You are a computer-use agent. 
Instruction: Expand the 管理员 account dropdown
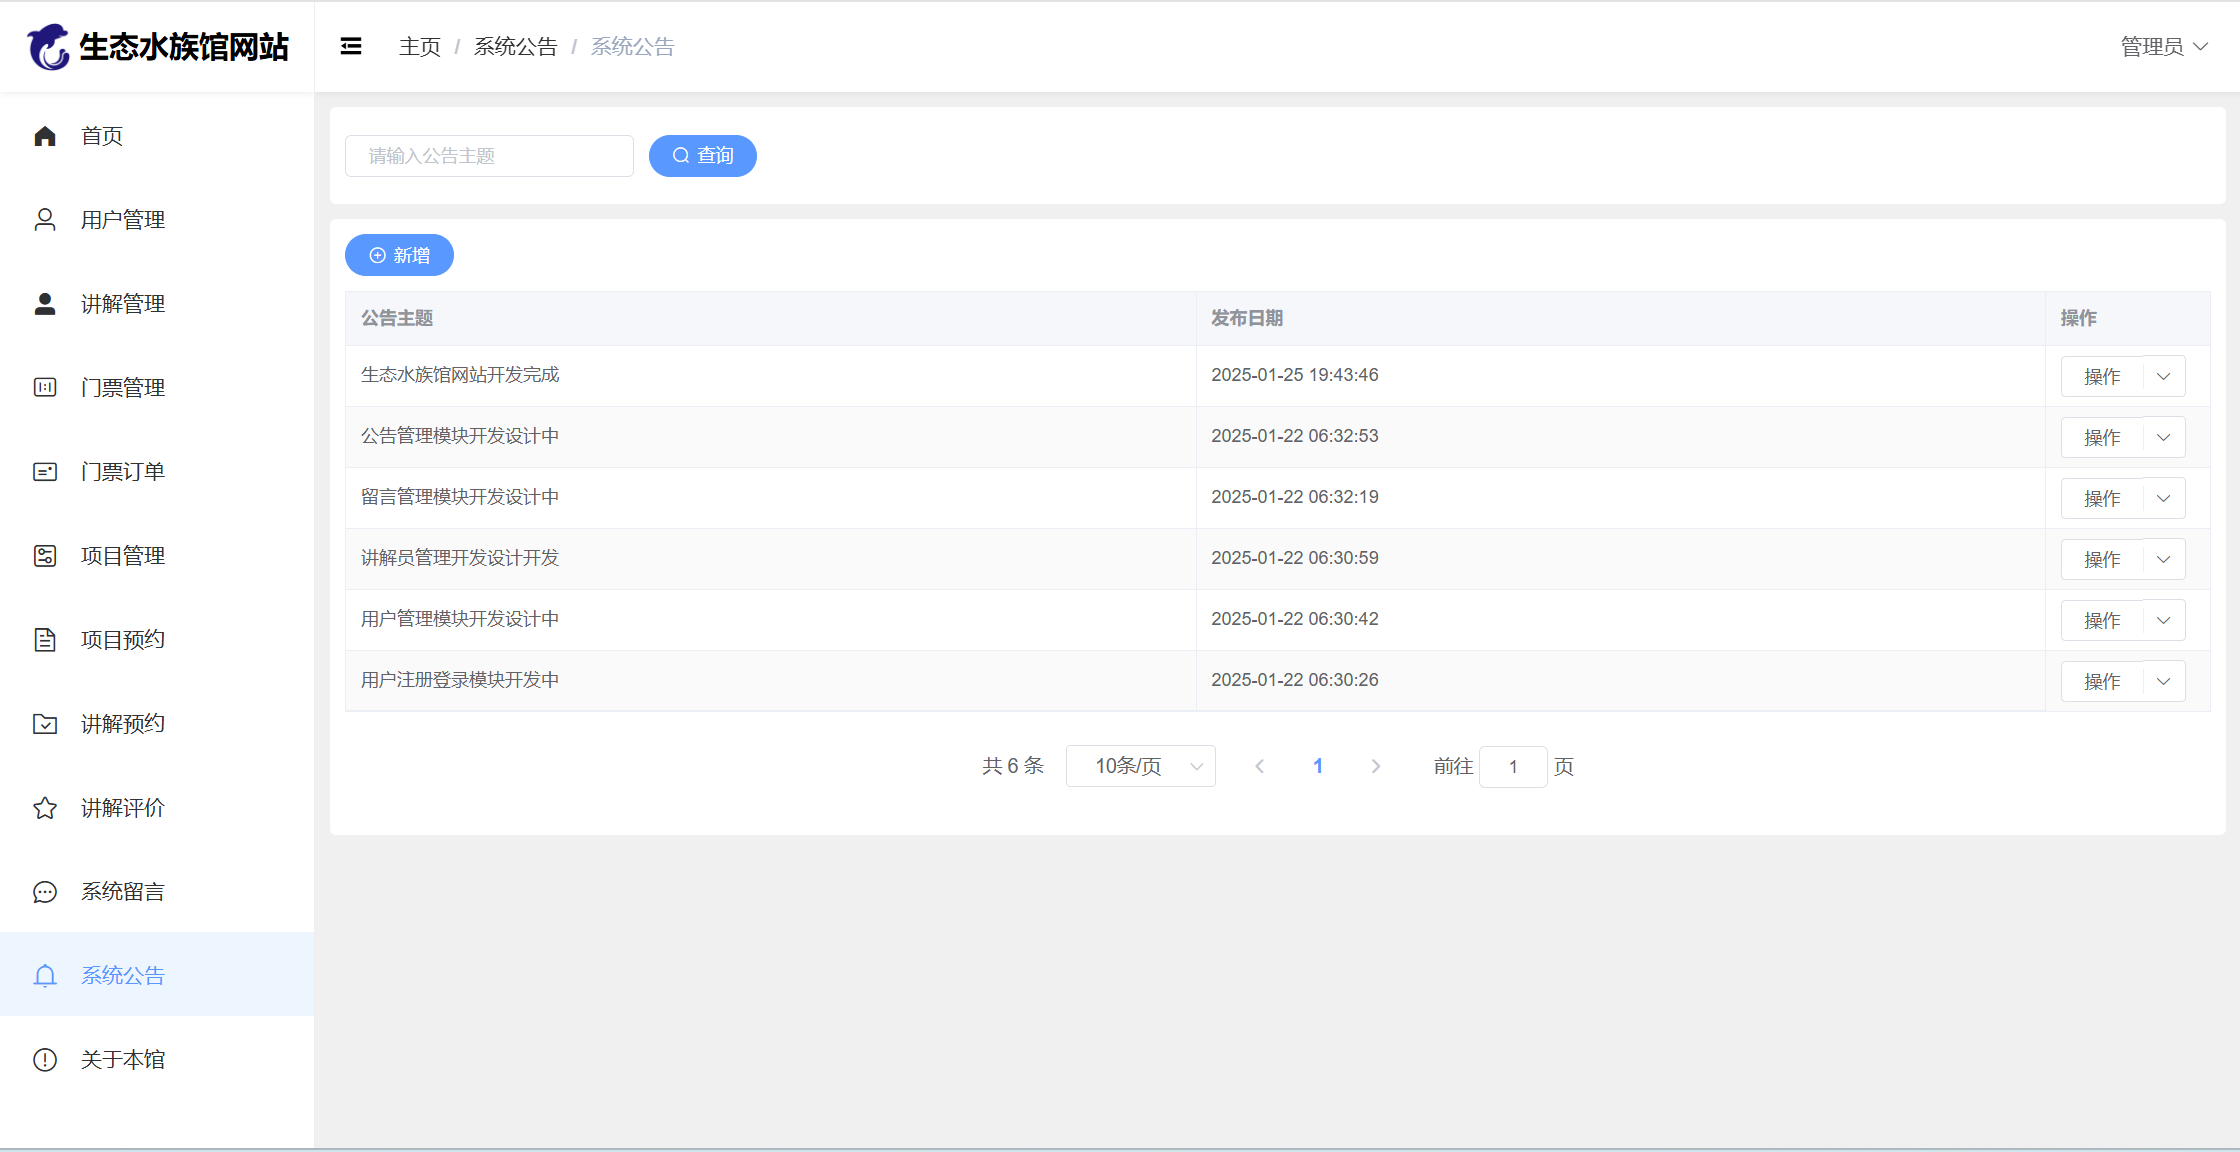(2163, 47)
